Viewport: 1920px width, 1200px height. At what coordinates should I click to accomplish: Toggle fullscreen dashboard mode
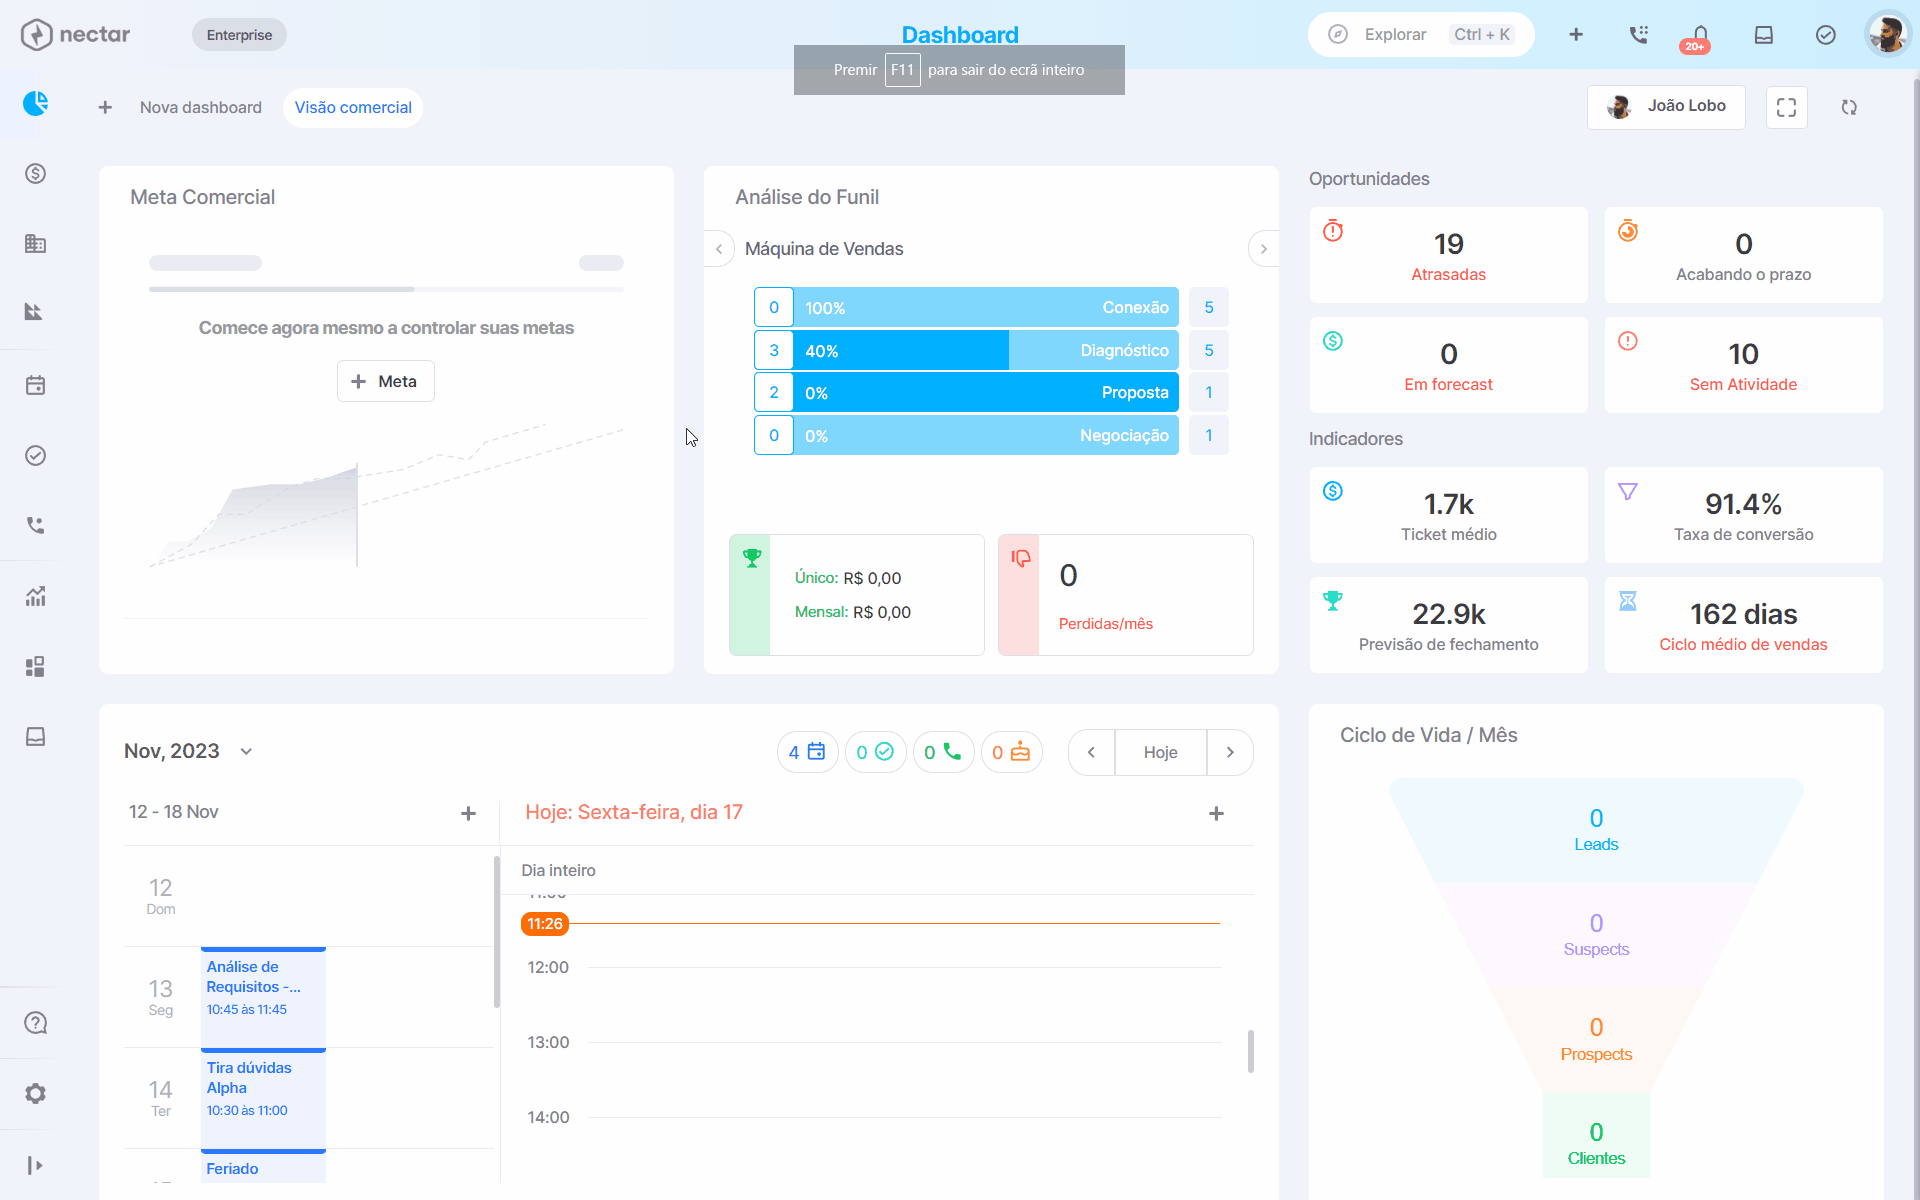pos(1787,107)
